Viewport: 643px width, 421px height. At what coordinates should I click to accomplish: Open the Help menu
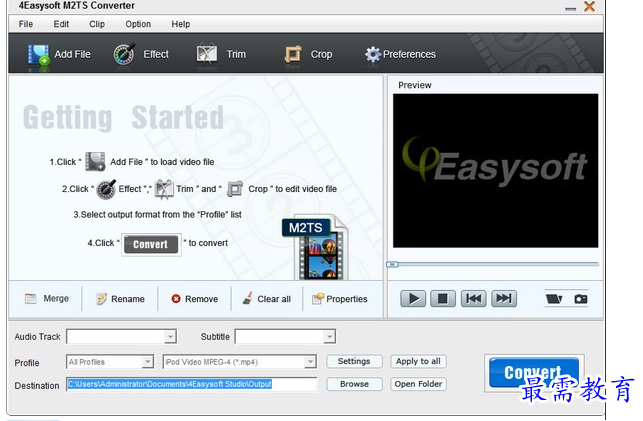coord(181,24)
